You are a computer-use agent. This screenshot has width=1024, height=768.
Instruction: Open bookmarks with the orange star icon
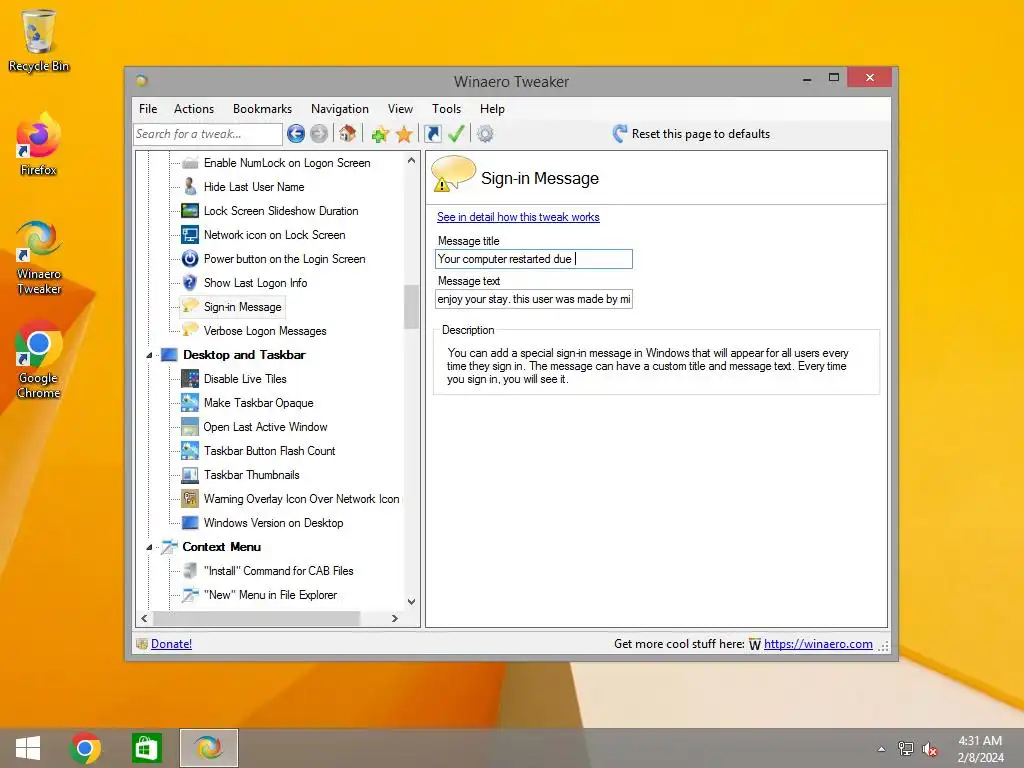404,134
